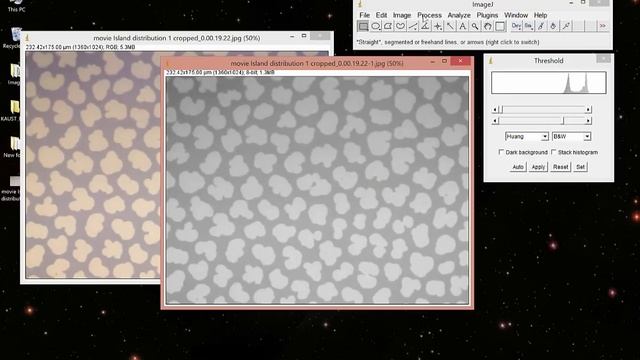Bring the RGB color image window forward

(x=176, y=38)
